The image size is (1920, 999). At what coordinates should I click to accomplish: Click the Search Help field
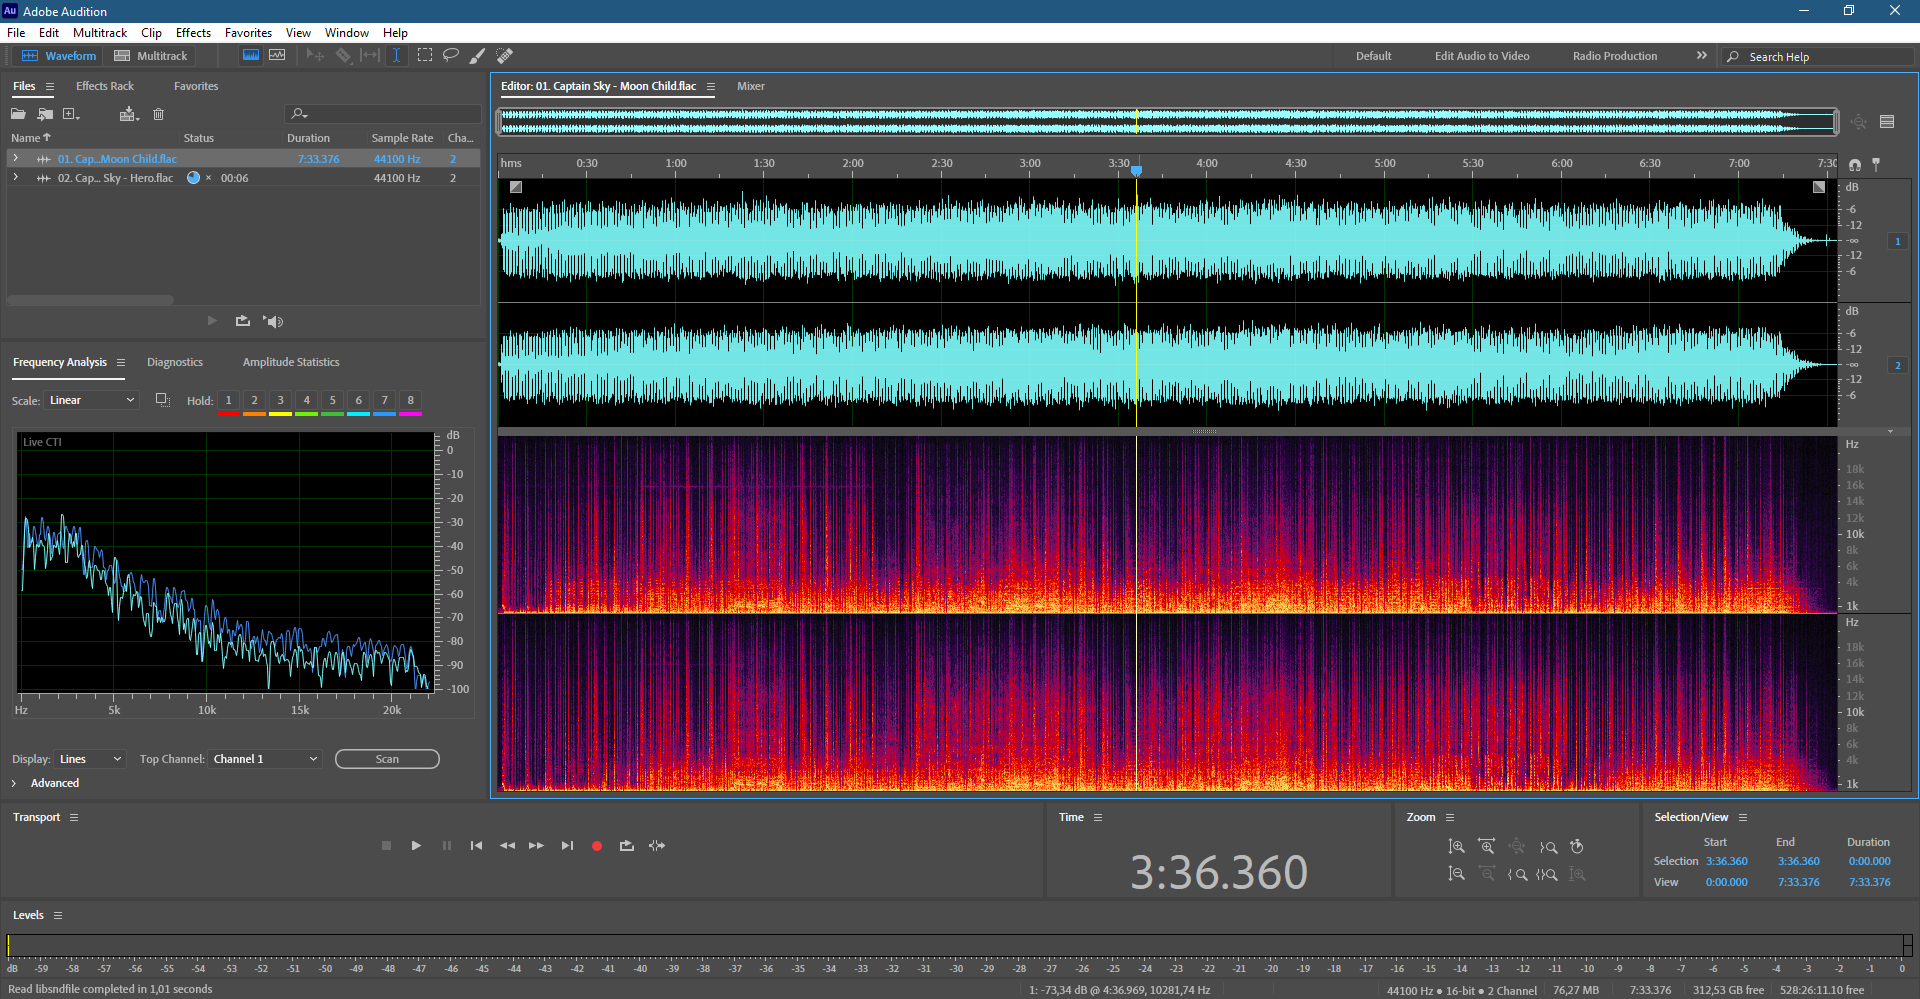1820,57
